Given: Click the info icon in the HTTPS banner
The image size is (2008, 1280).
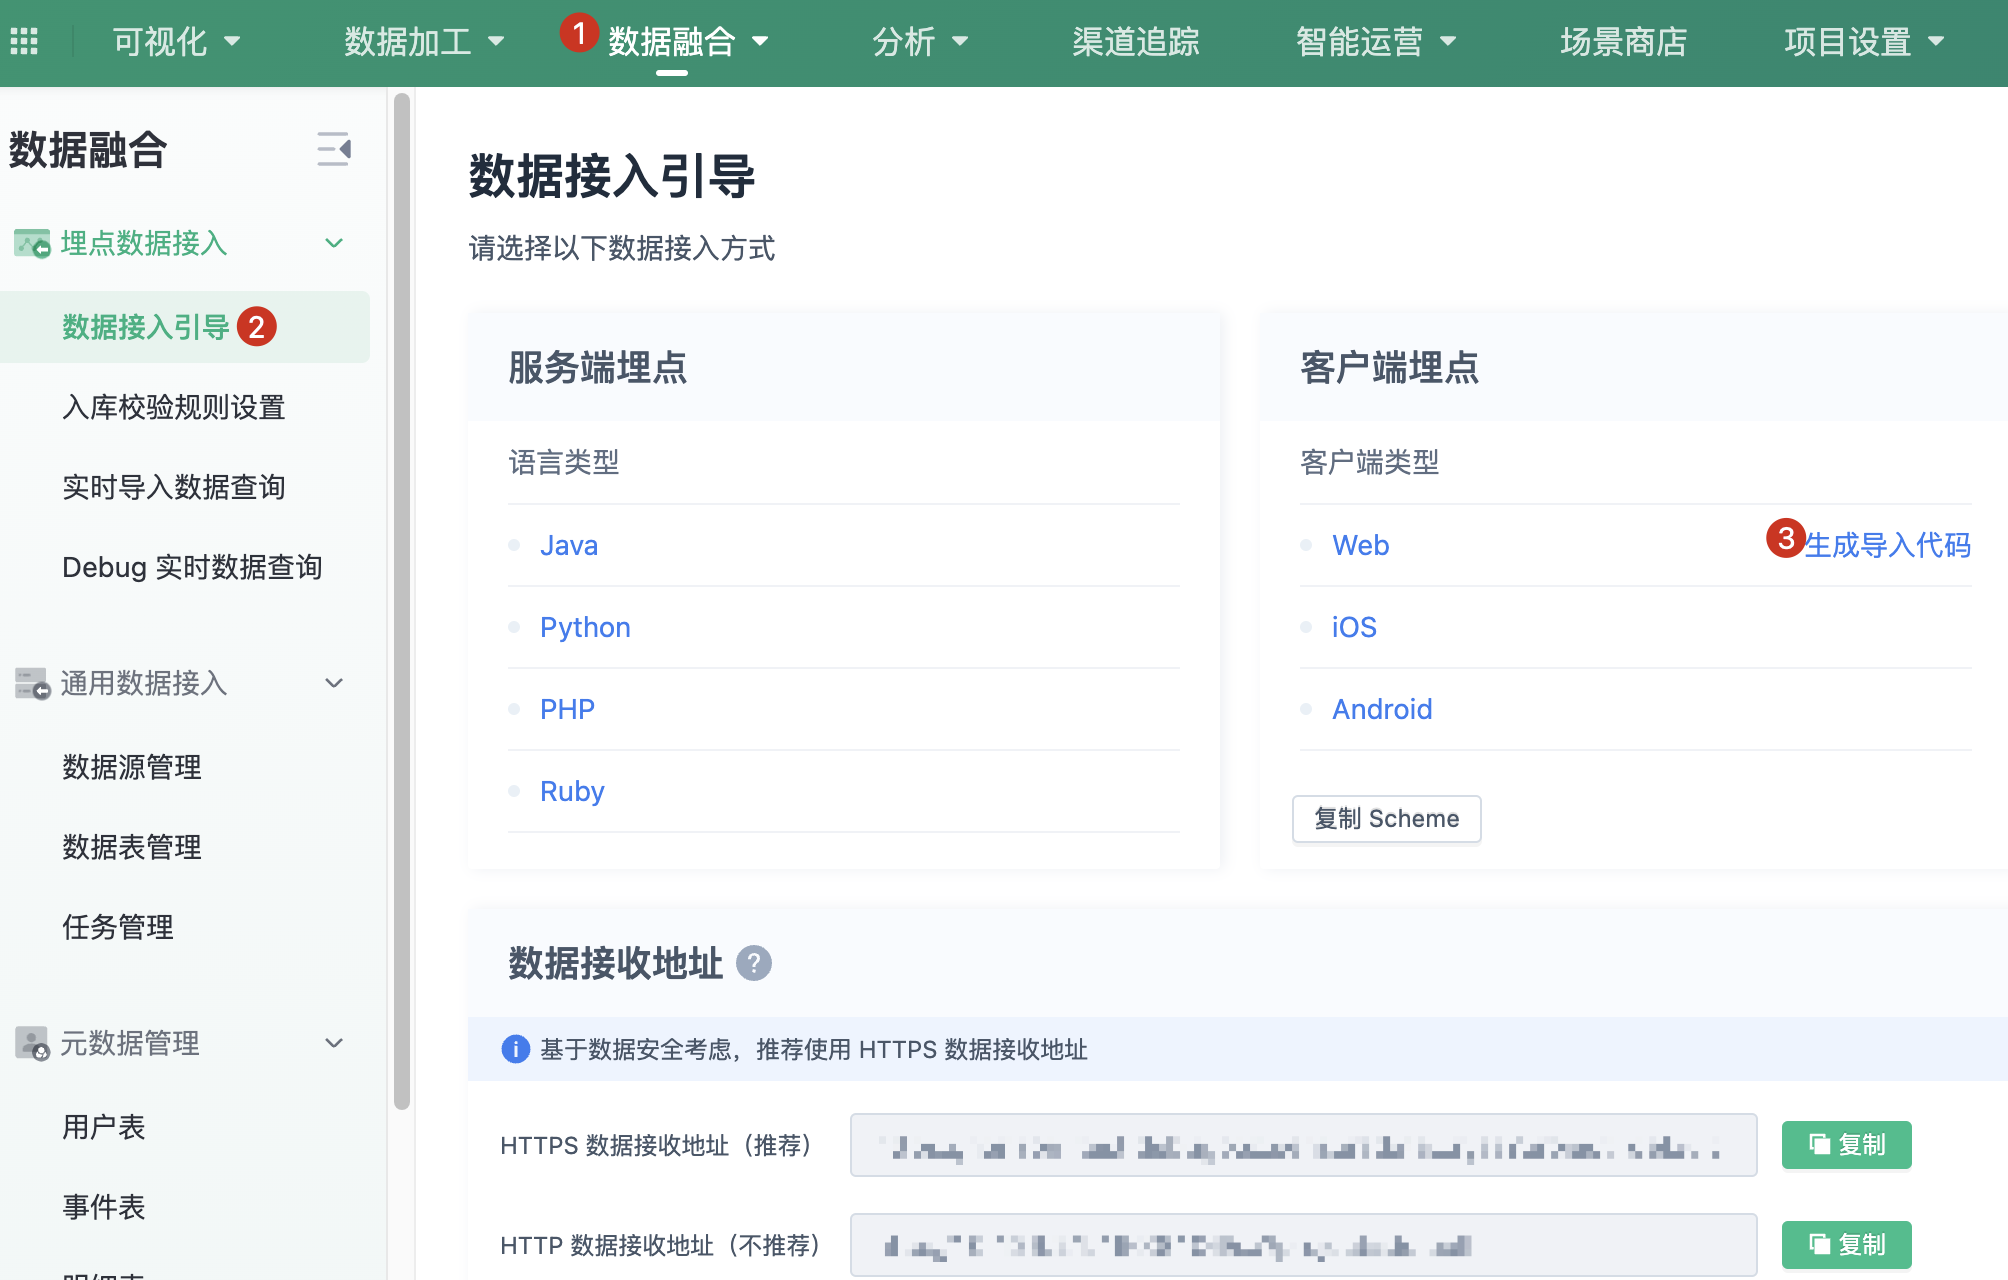Looking at the screenshot, I should [x=515, y=1050].
